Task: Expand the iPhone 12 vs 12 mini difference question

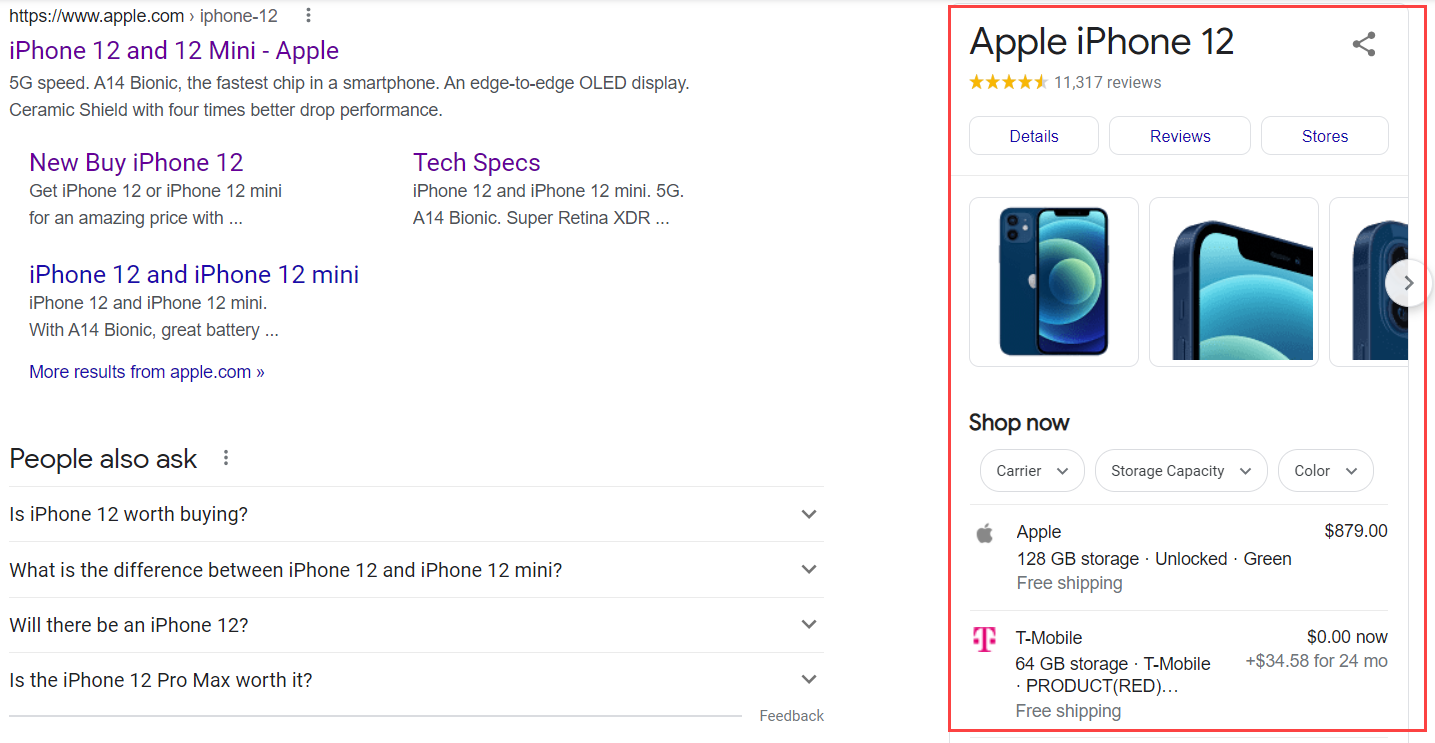Action: (x=416, y=570)
